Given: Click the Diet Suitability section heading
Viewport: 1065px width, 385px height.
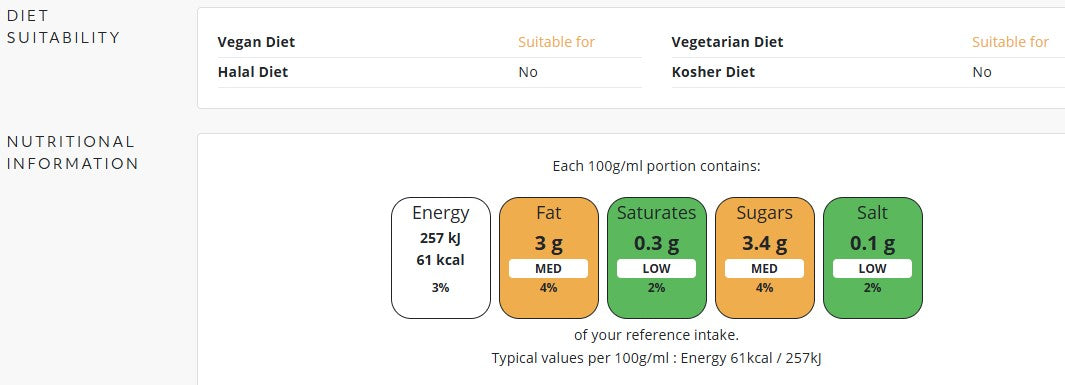Looking at the screenshot, I should pyautogui.click(x=63, y=26).
